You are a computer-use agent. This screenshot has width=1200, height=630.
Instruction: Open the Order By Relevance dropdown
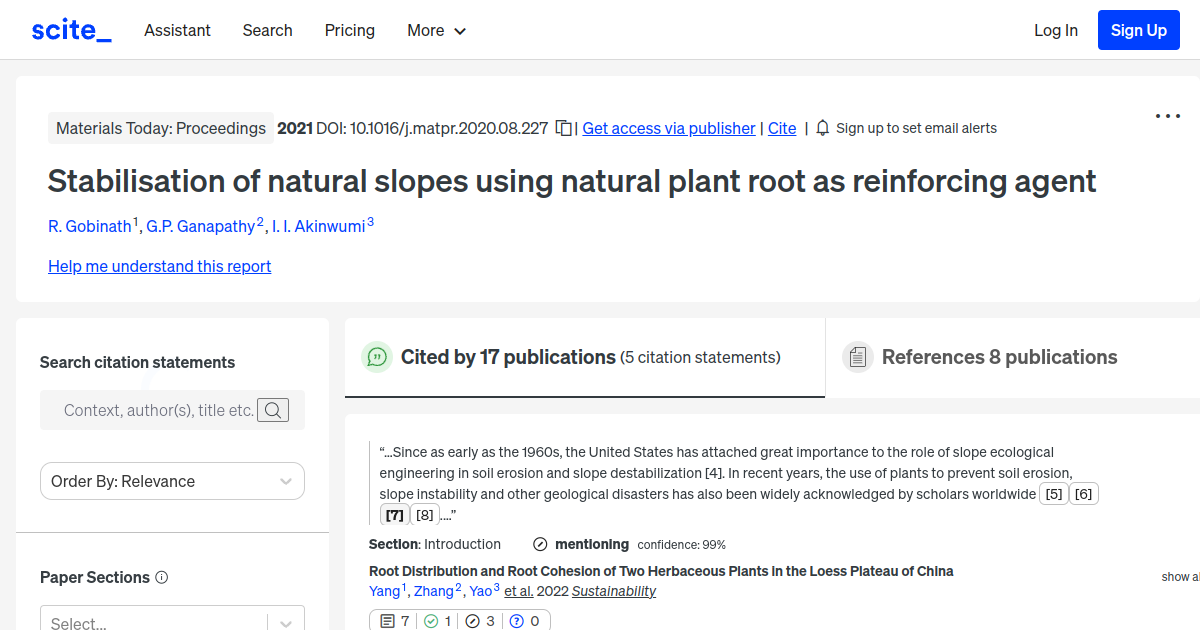pos(172,481)
